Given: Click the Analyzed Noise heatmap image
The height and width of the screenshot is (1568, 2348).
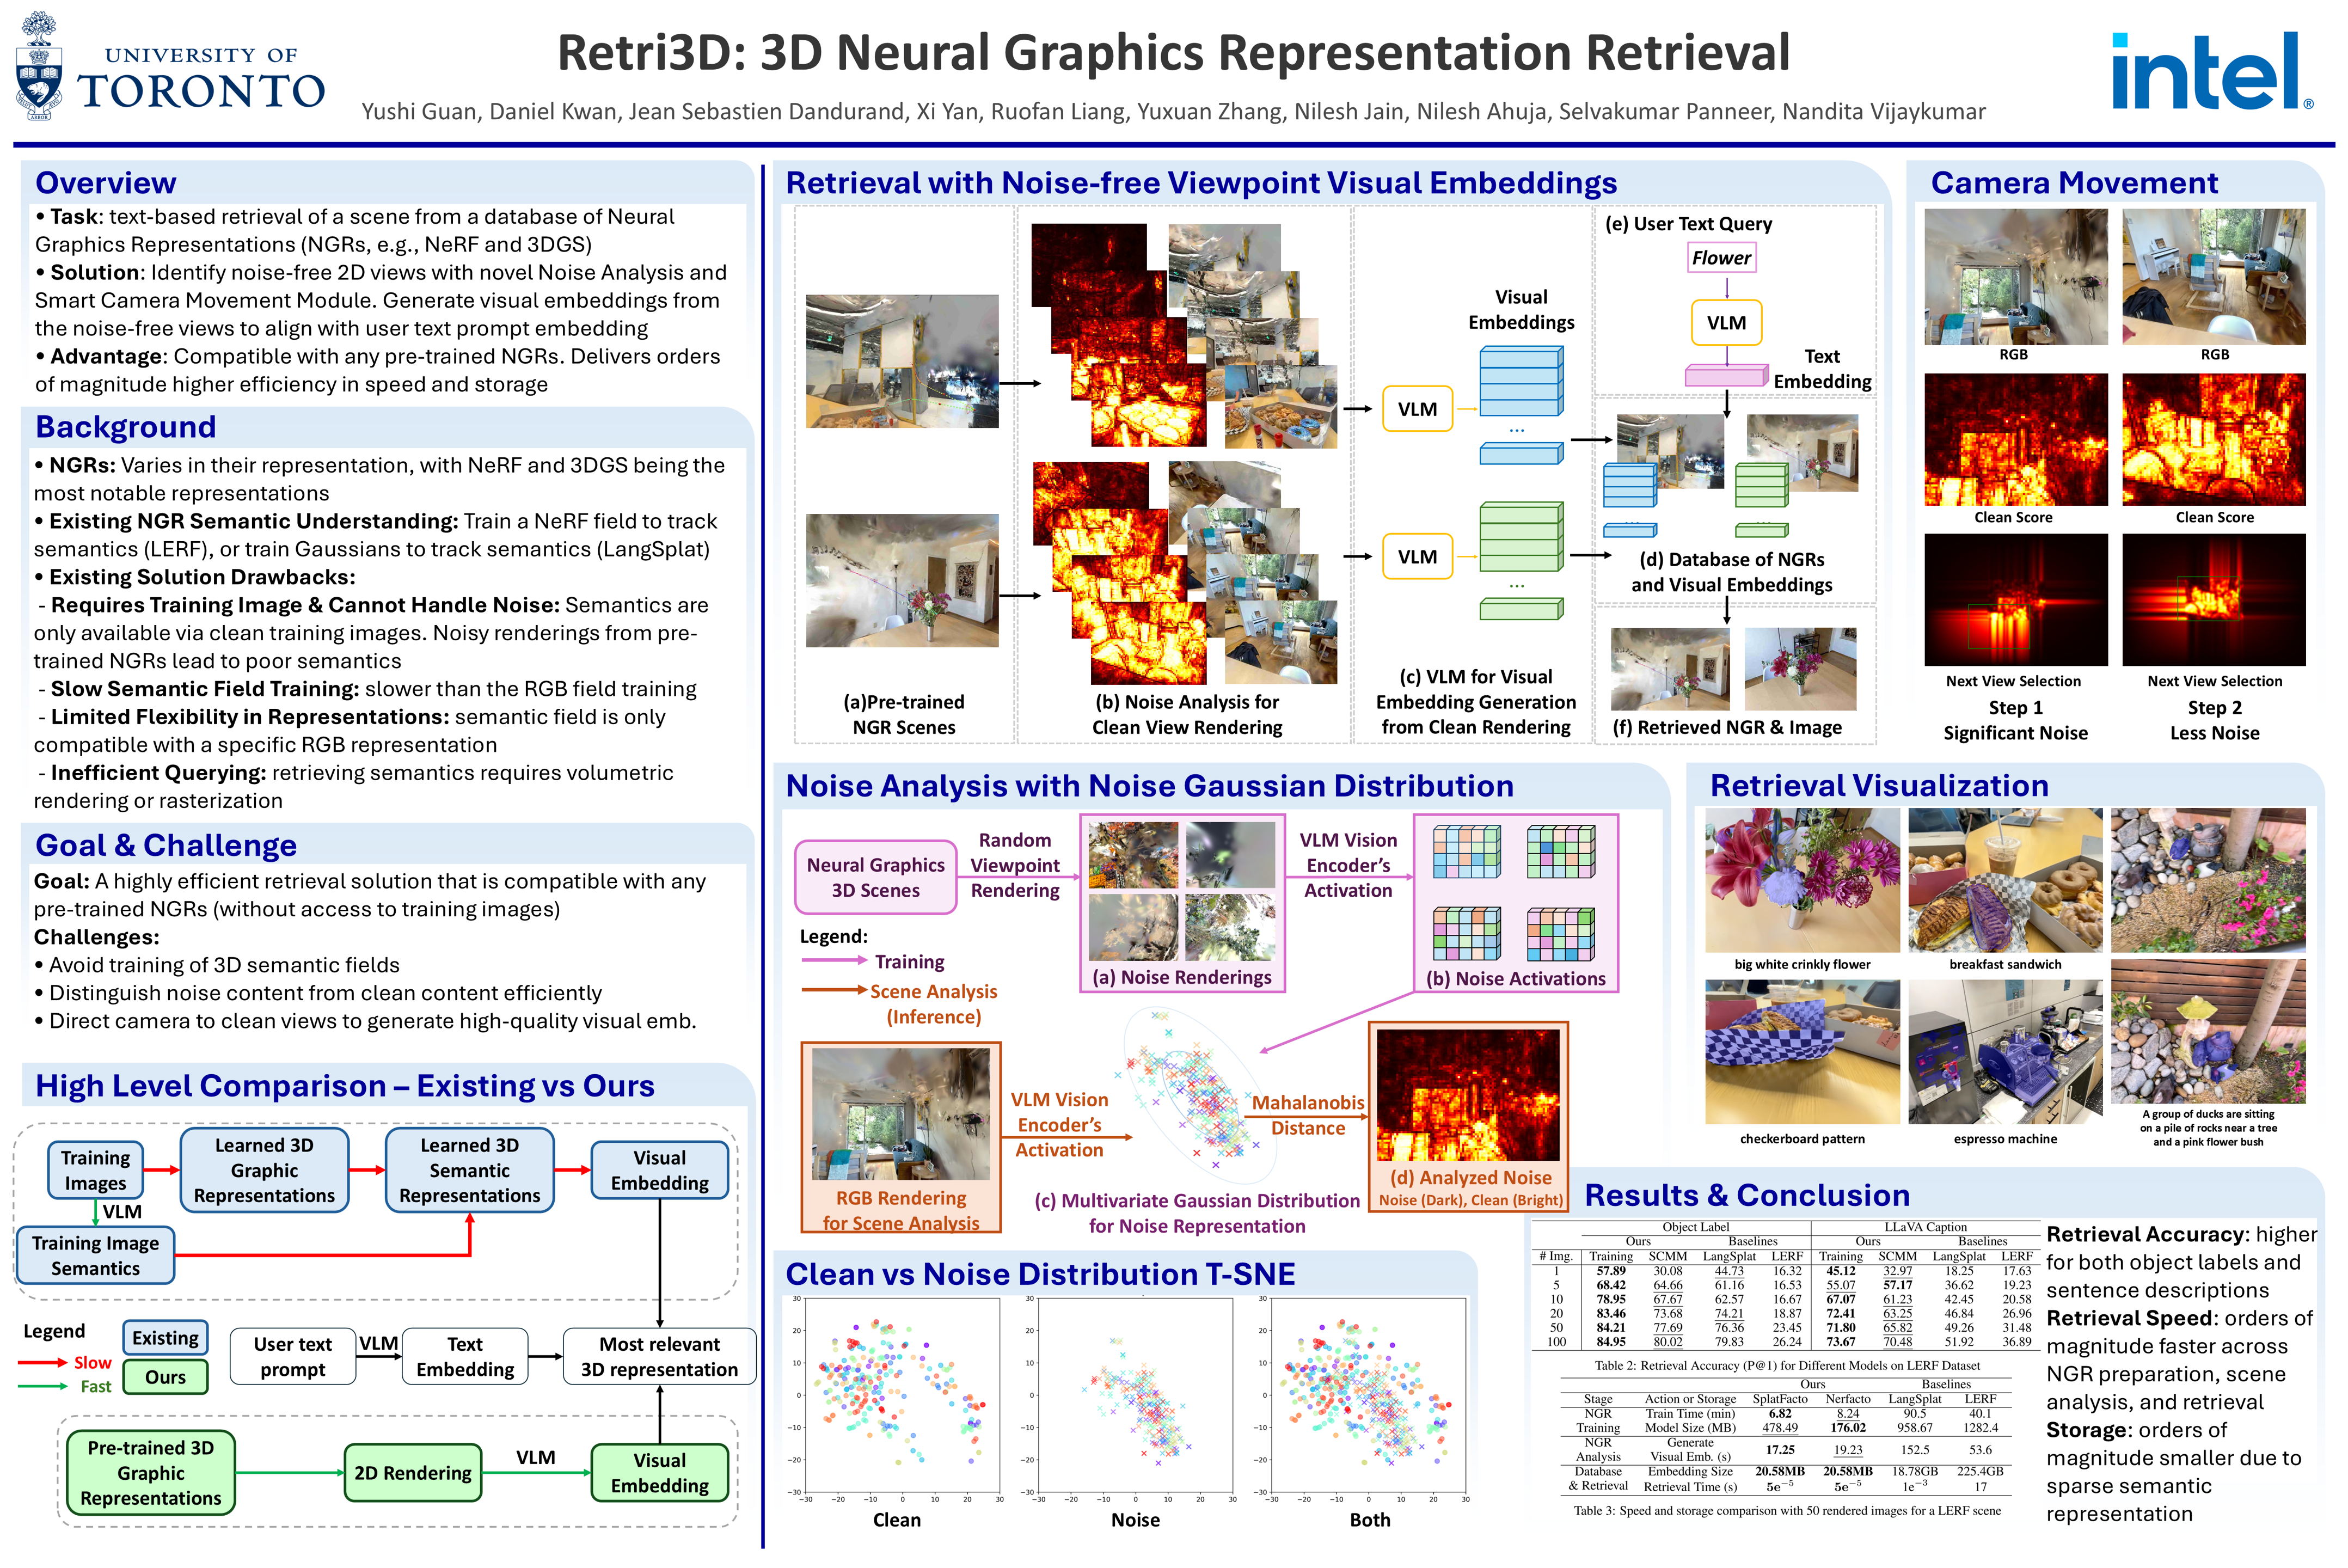Looking at the screenshot, I should coord(1467,1095).
